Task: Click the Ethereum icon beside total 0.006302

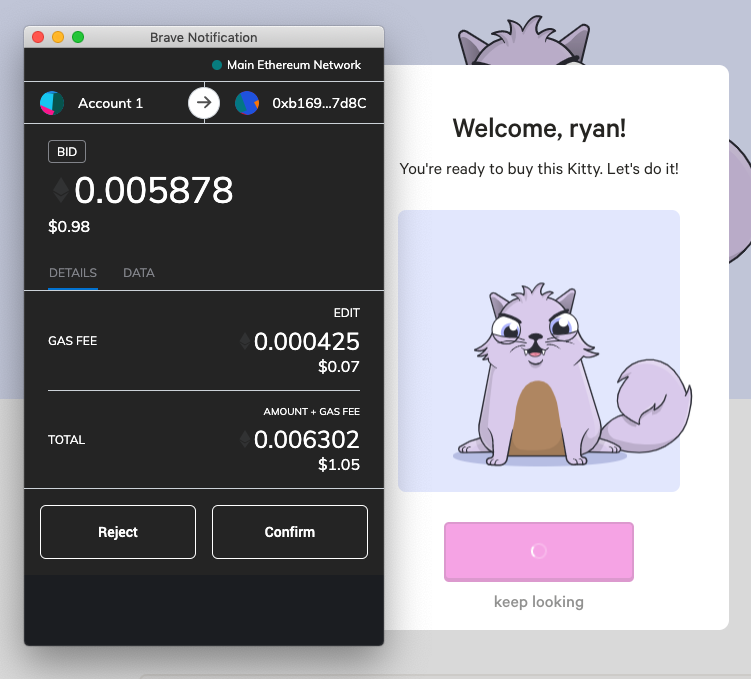Action: (245, 439)
